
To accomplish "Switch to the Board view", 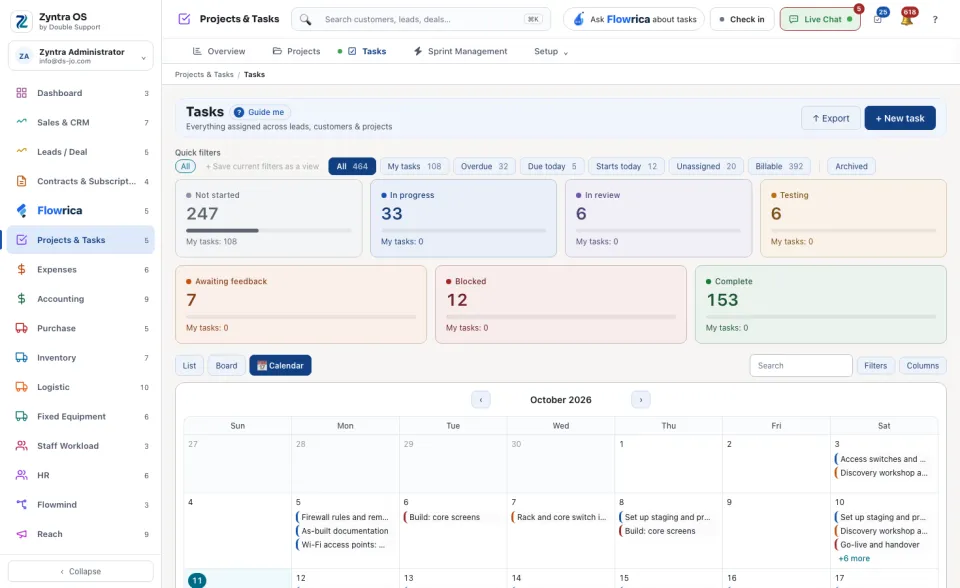I will 226,366.
